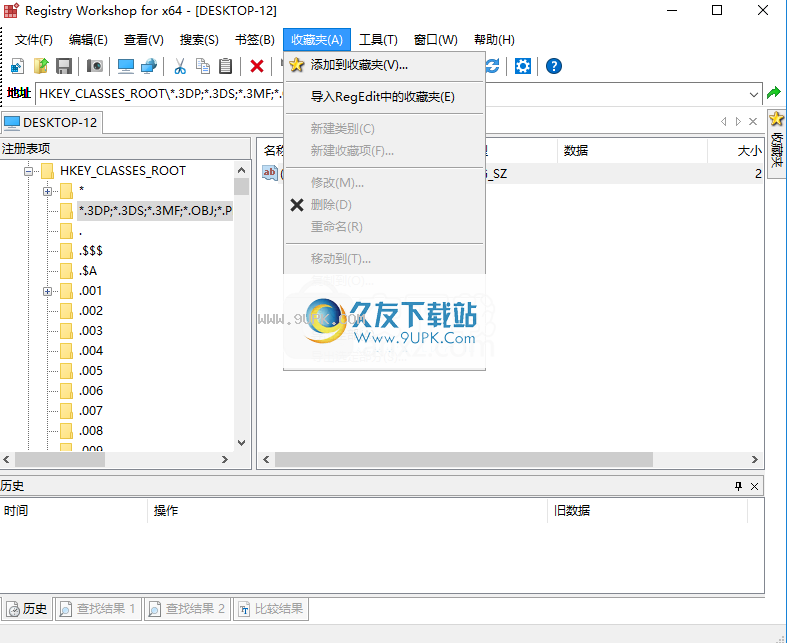Expand the * key node
This screenshot has width=788, height=643.
pyautogui.click(x=47, y=192)
